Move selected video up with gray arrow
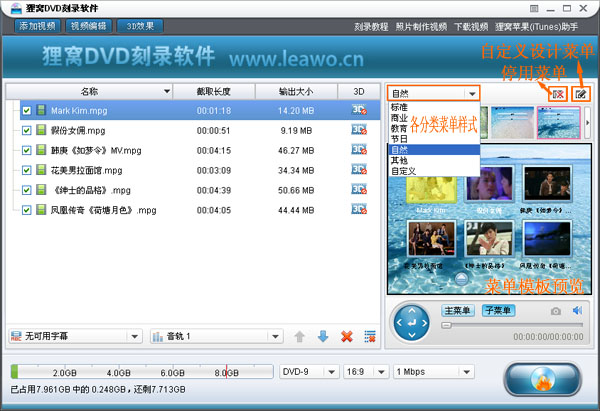Screen dimensions: 600x411 300,337
